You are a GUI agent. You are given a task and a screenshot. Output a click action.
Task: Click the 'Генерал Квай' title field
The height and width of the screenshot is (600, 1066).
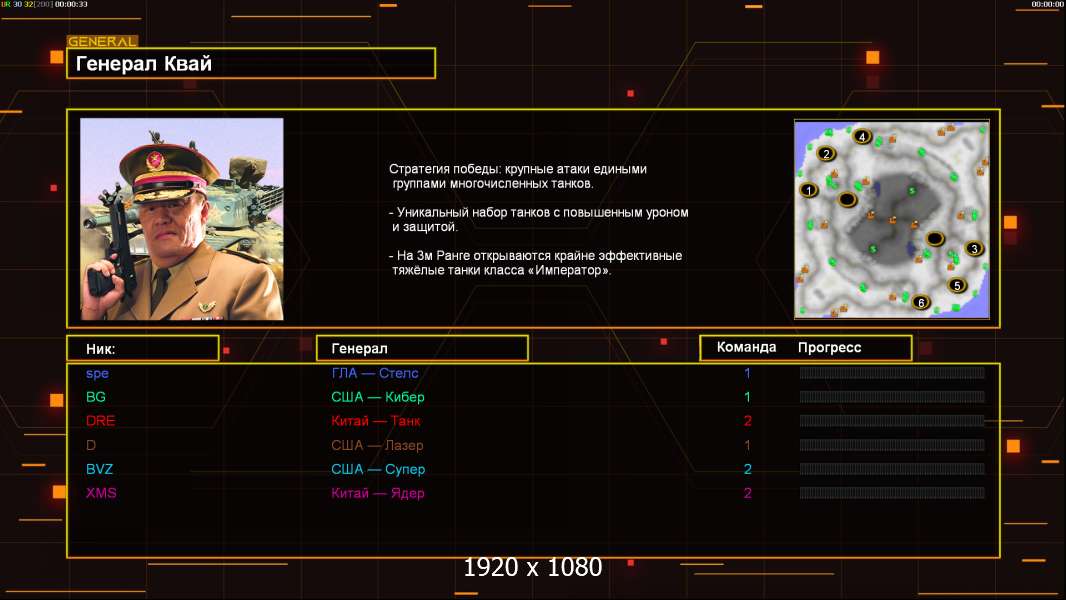point(251,64)
